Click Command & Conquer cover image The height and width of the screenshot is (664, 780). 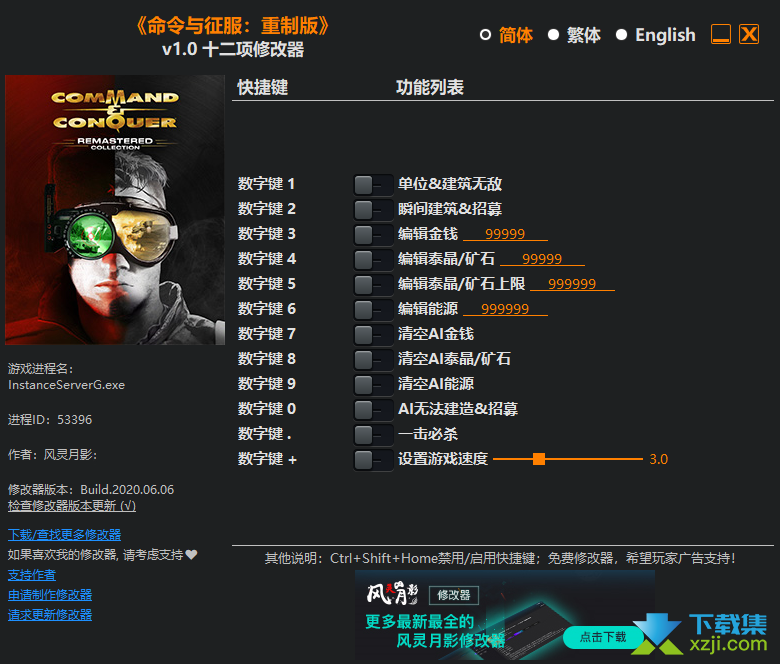click(x=115, y=210)
